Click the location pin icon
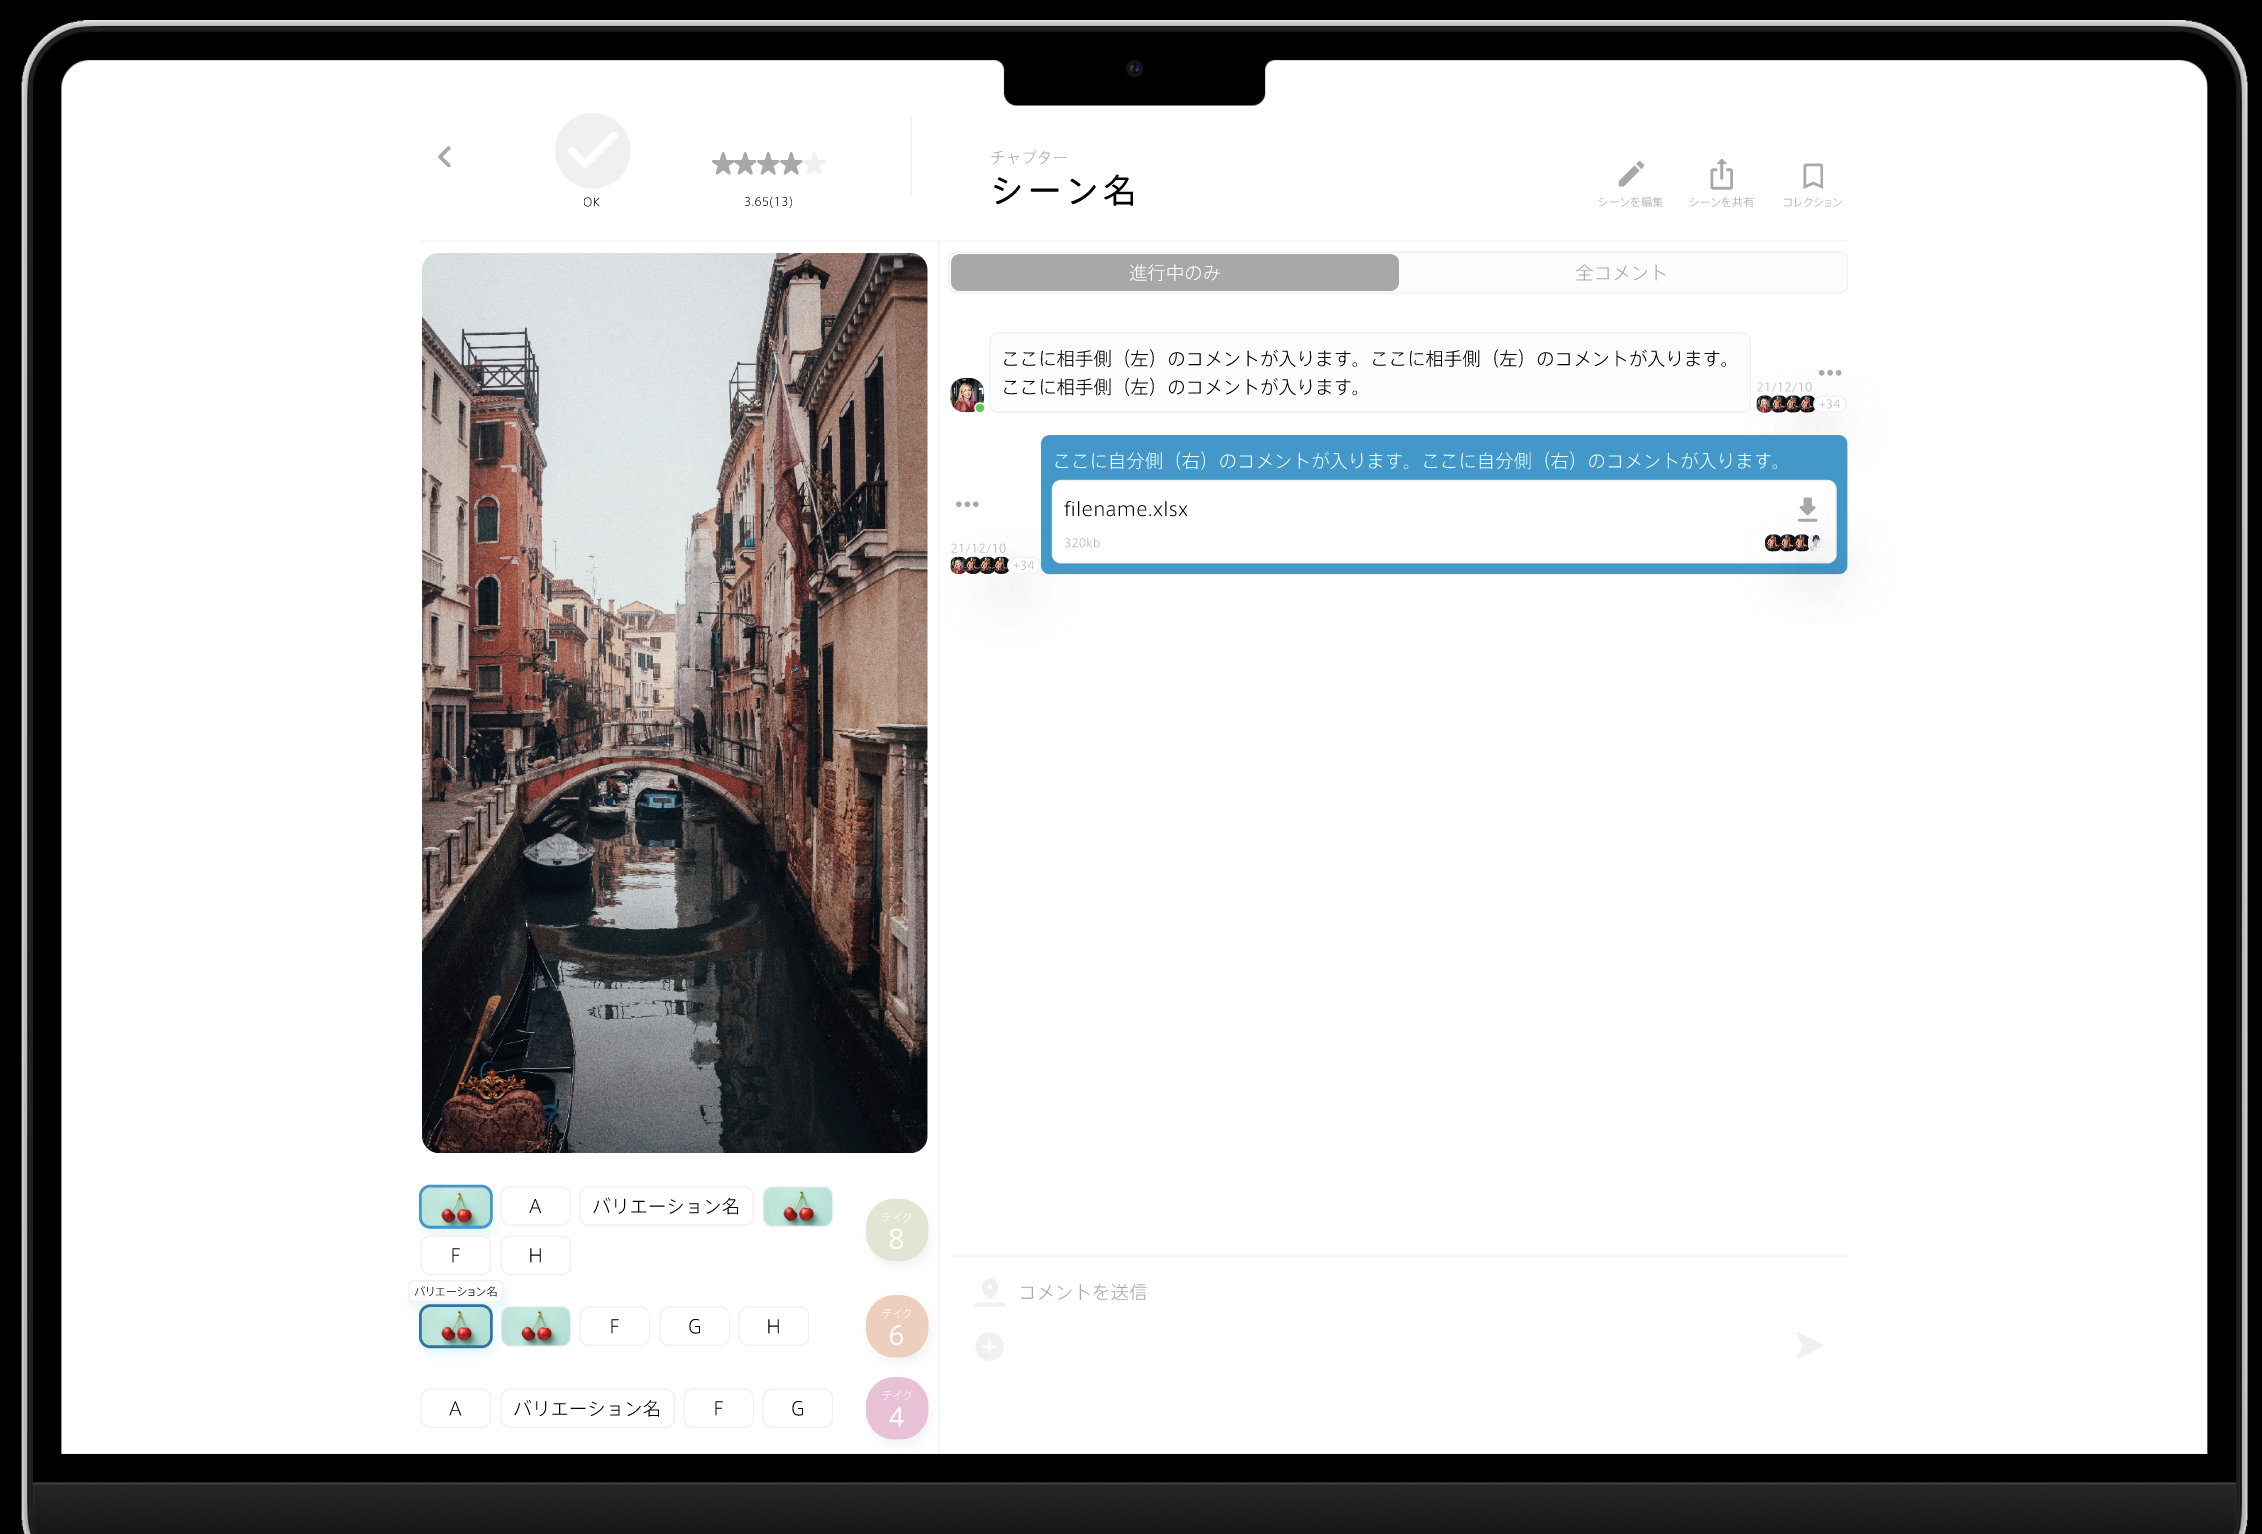 [x=989, y=1290]
